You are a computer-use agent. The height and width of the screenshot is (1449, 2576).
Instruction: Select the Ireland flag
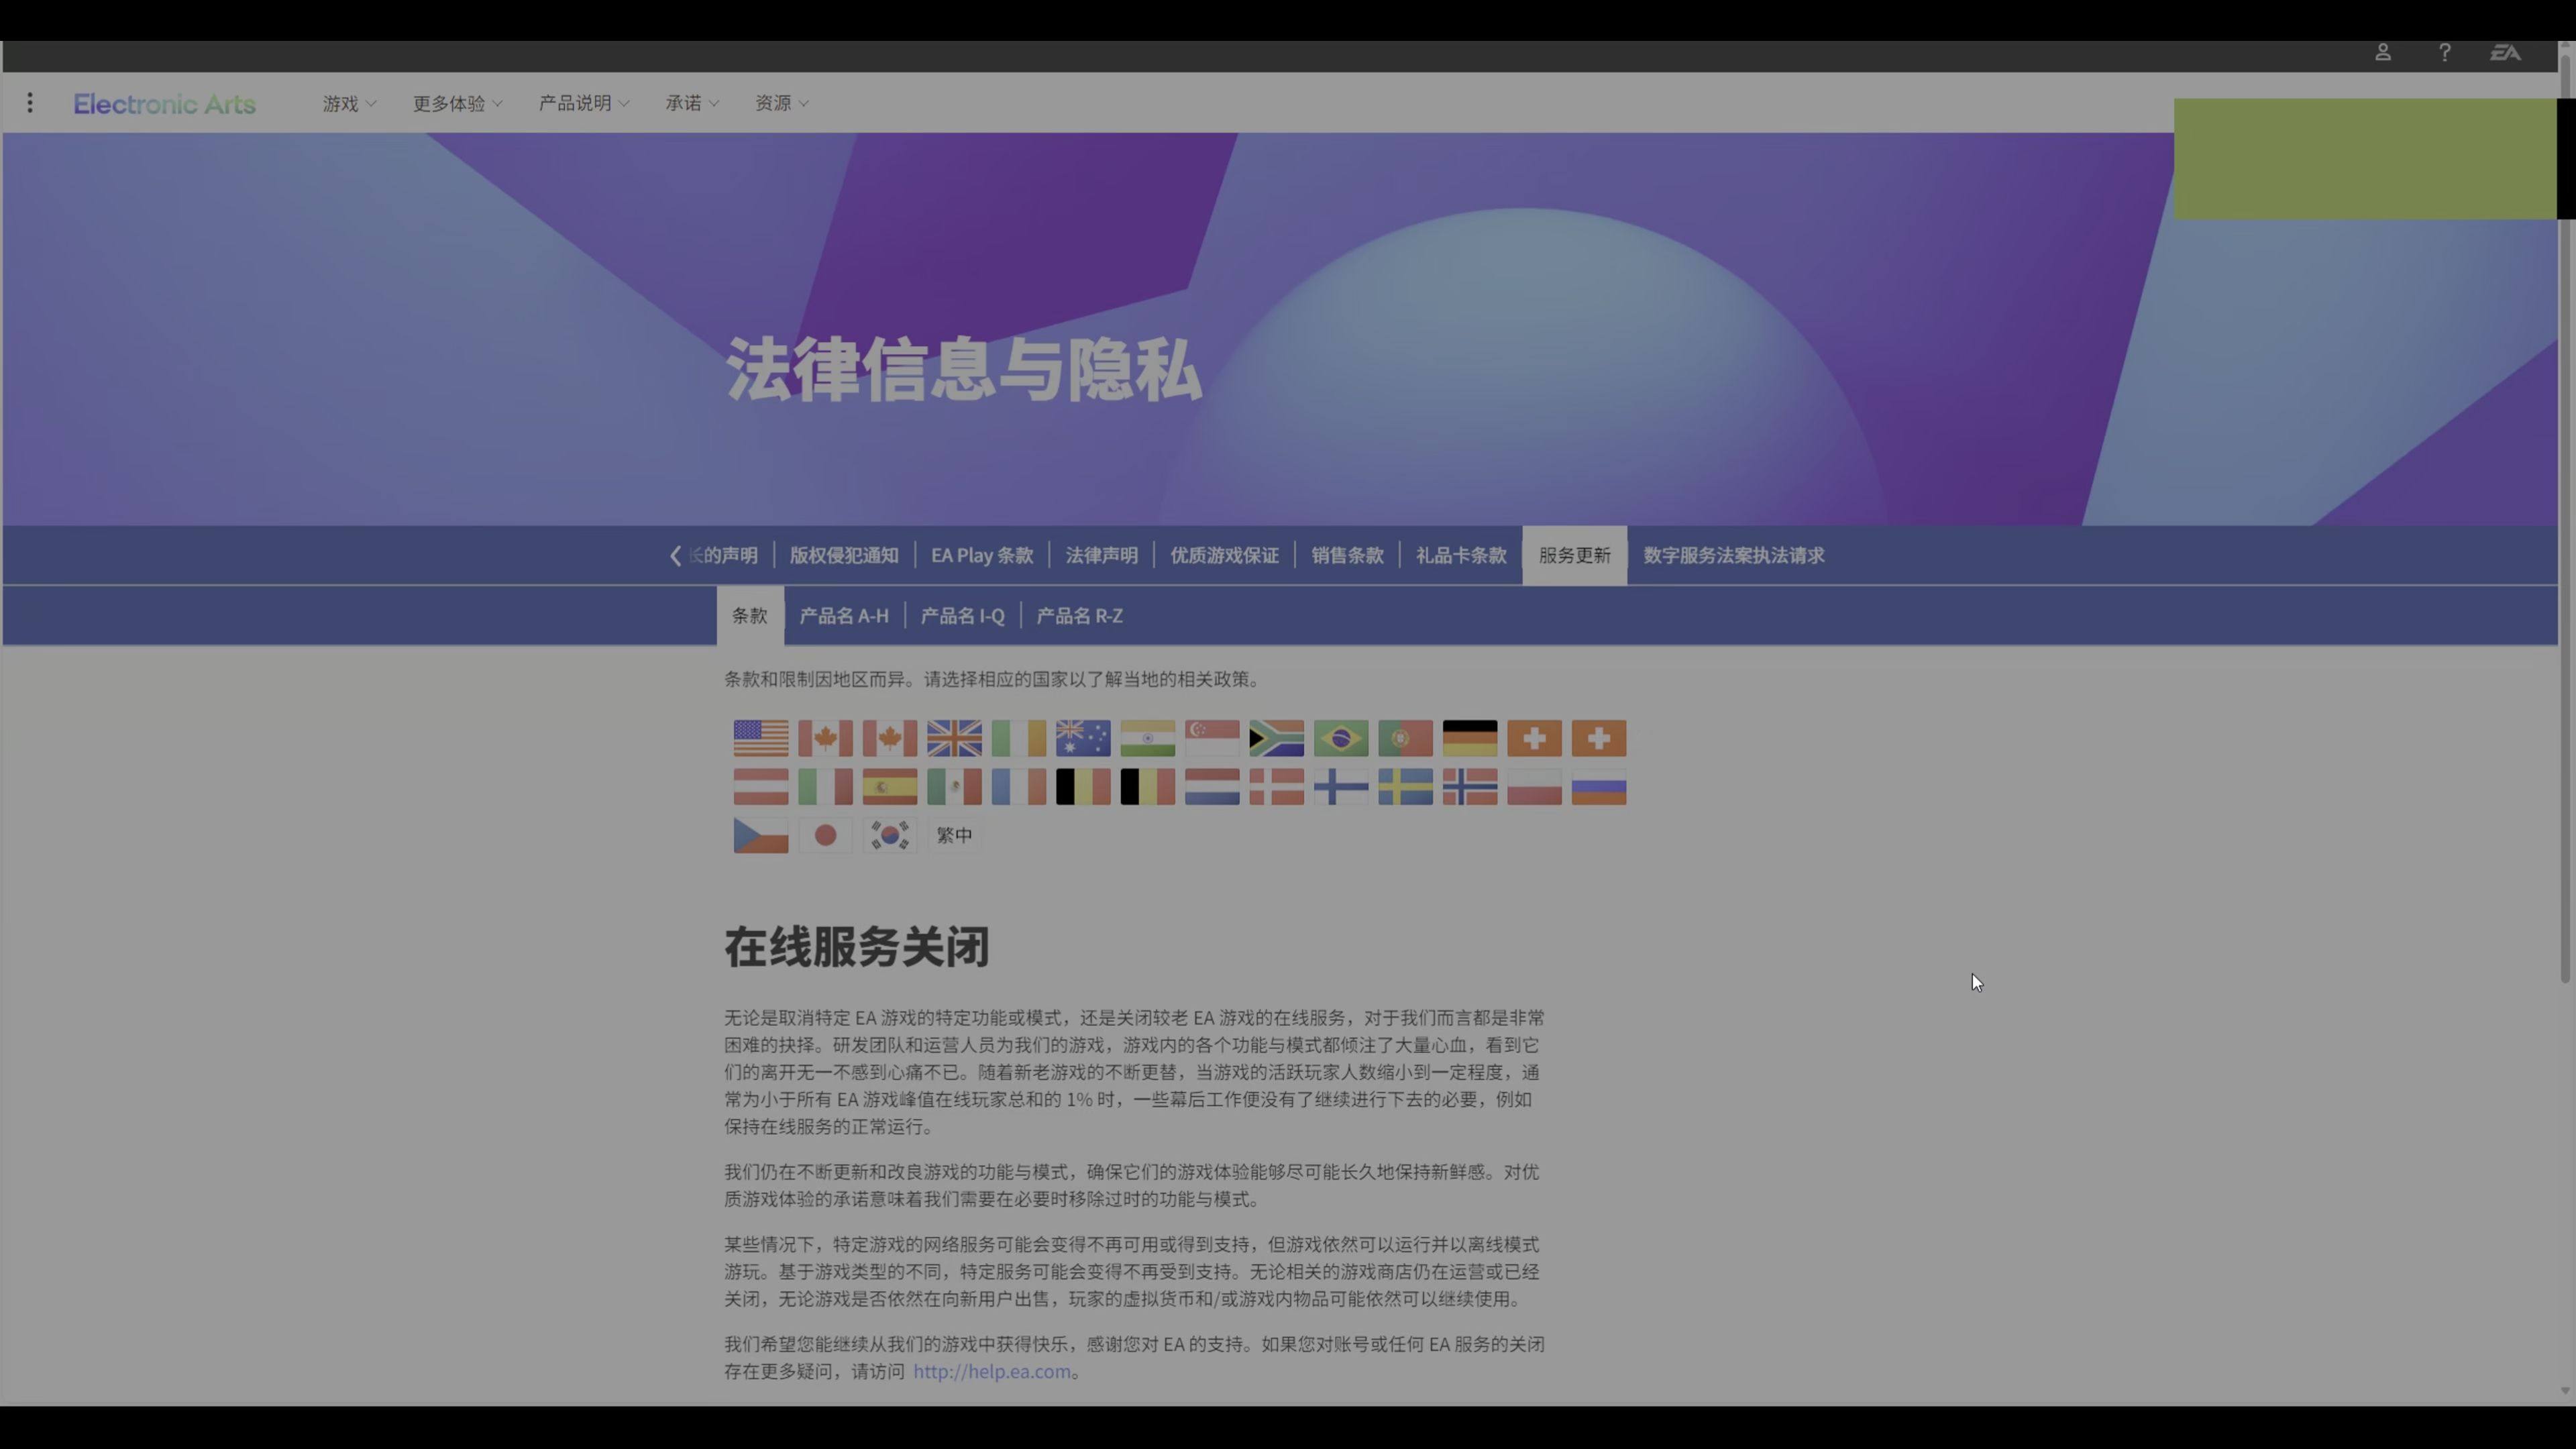(x=1018, y=739)
